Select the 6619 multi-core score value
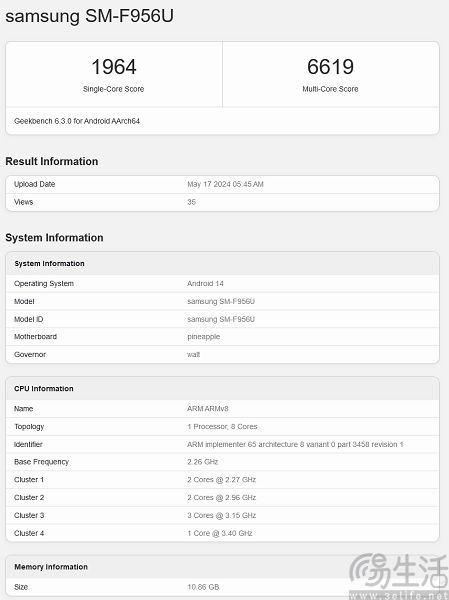 [x=330, y=67]
